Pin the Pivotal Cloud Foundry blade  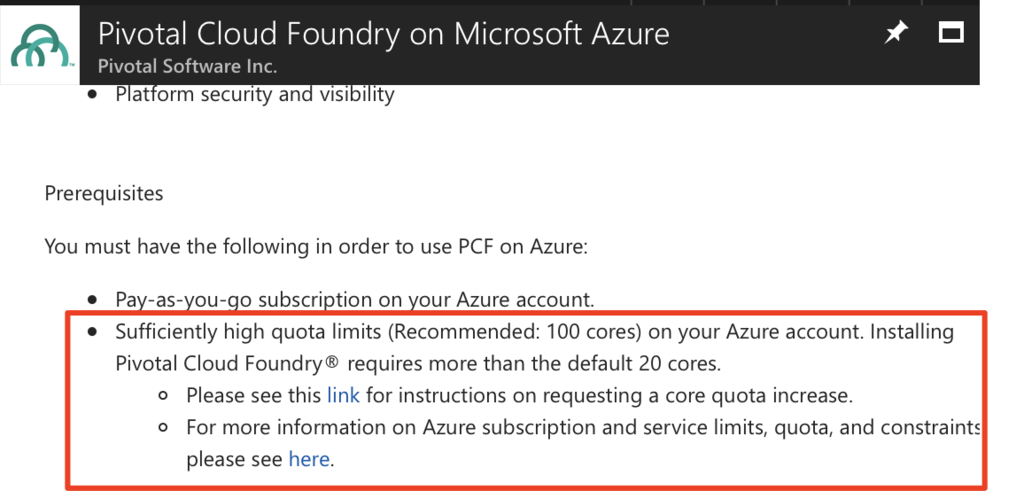[895, 34]
